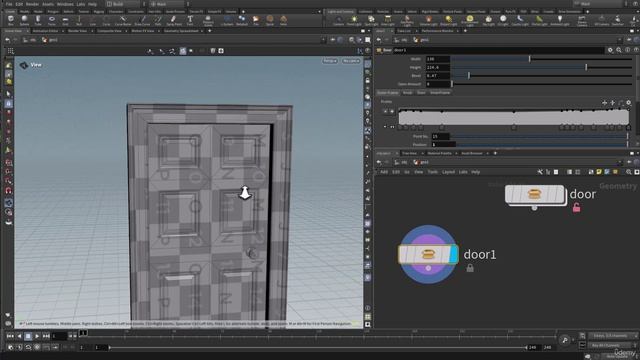Image resolution: width=640 pixels, height=360 pixels.
Task: Select the door1 node in the network
Action: (428, 254)
